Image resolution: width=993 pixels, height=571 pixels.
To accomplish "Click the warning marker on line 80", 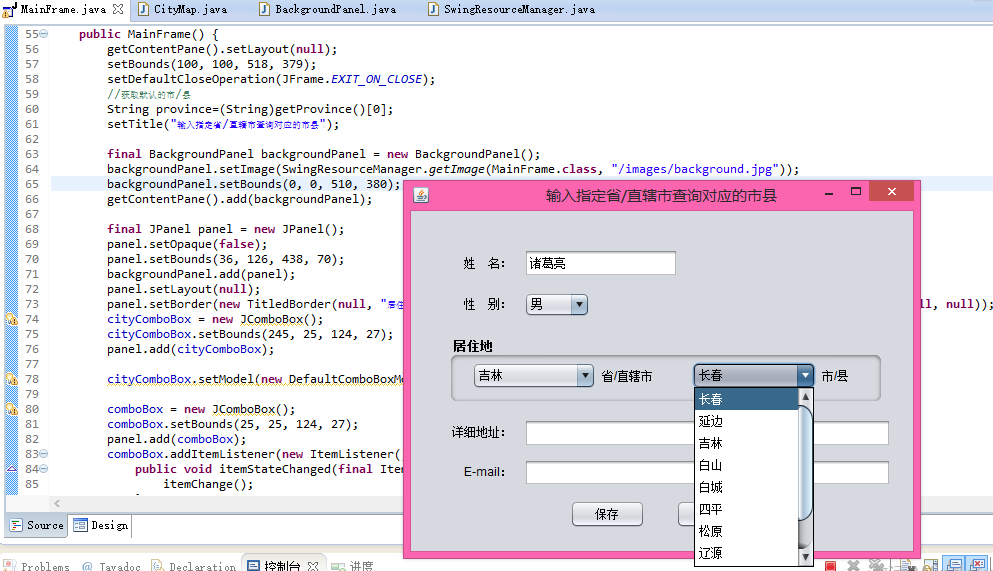I will (12, 409).
